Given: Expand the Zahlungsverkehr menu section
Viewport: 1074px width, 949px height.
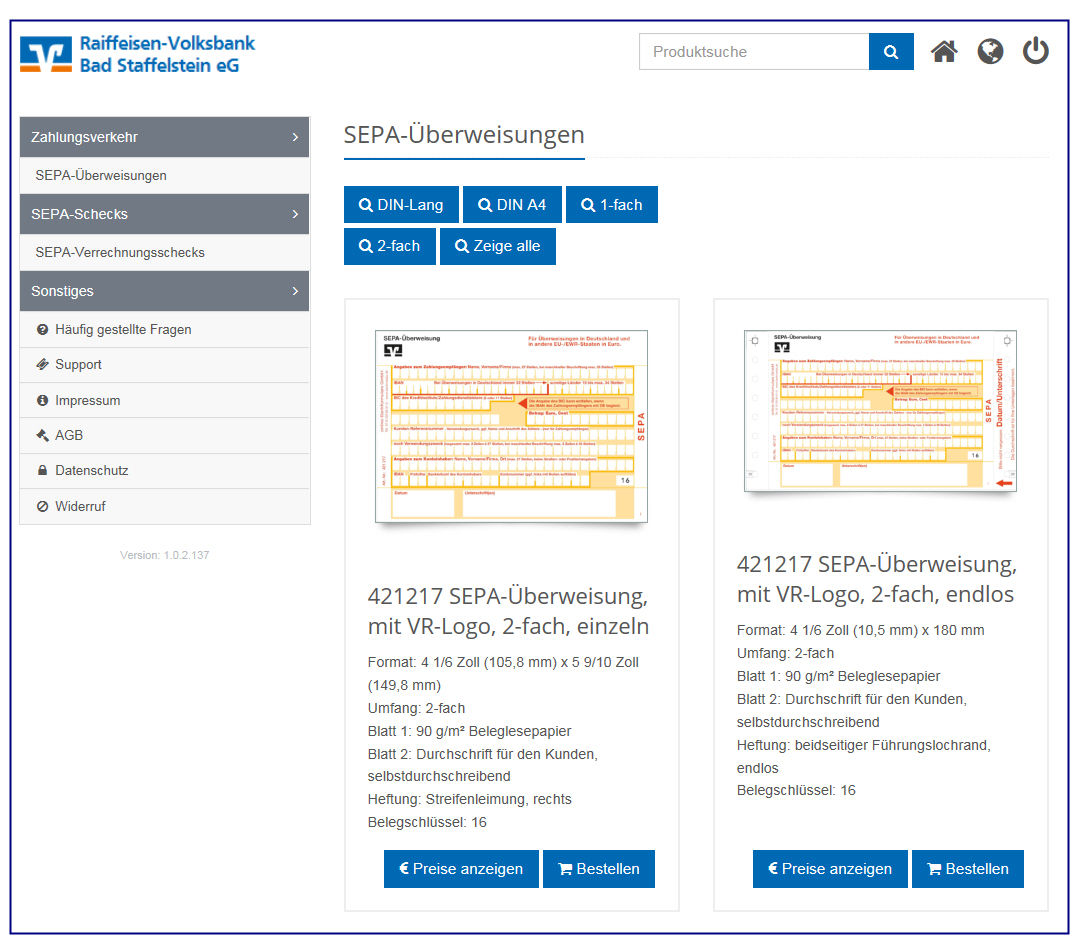Looking at the screenshot, I should coord(164,137).
